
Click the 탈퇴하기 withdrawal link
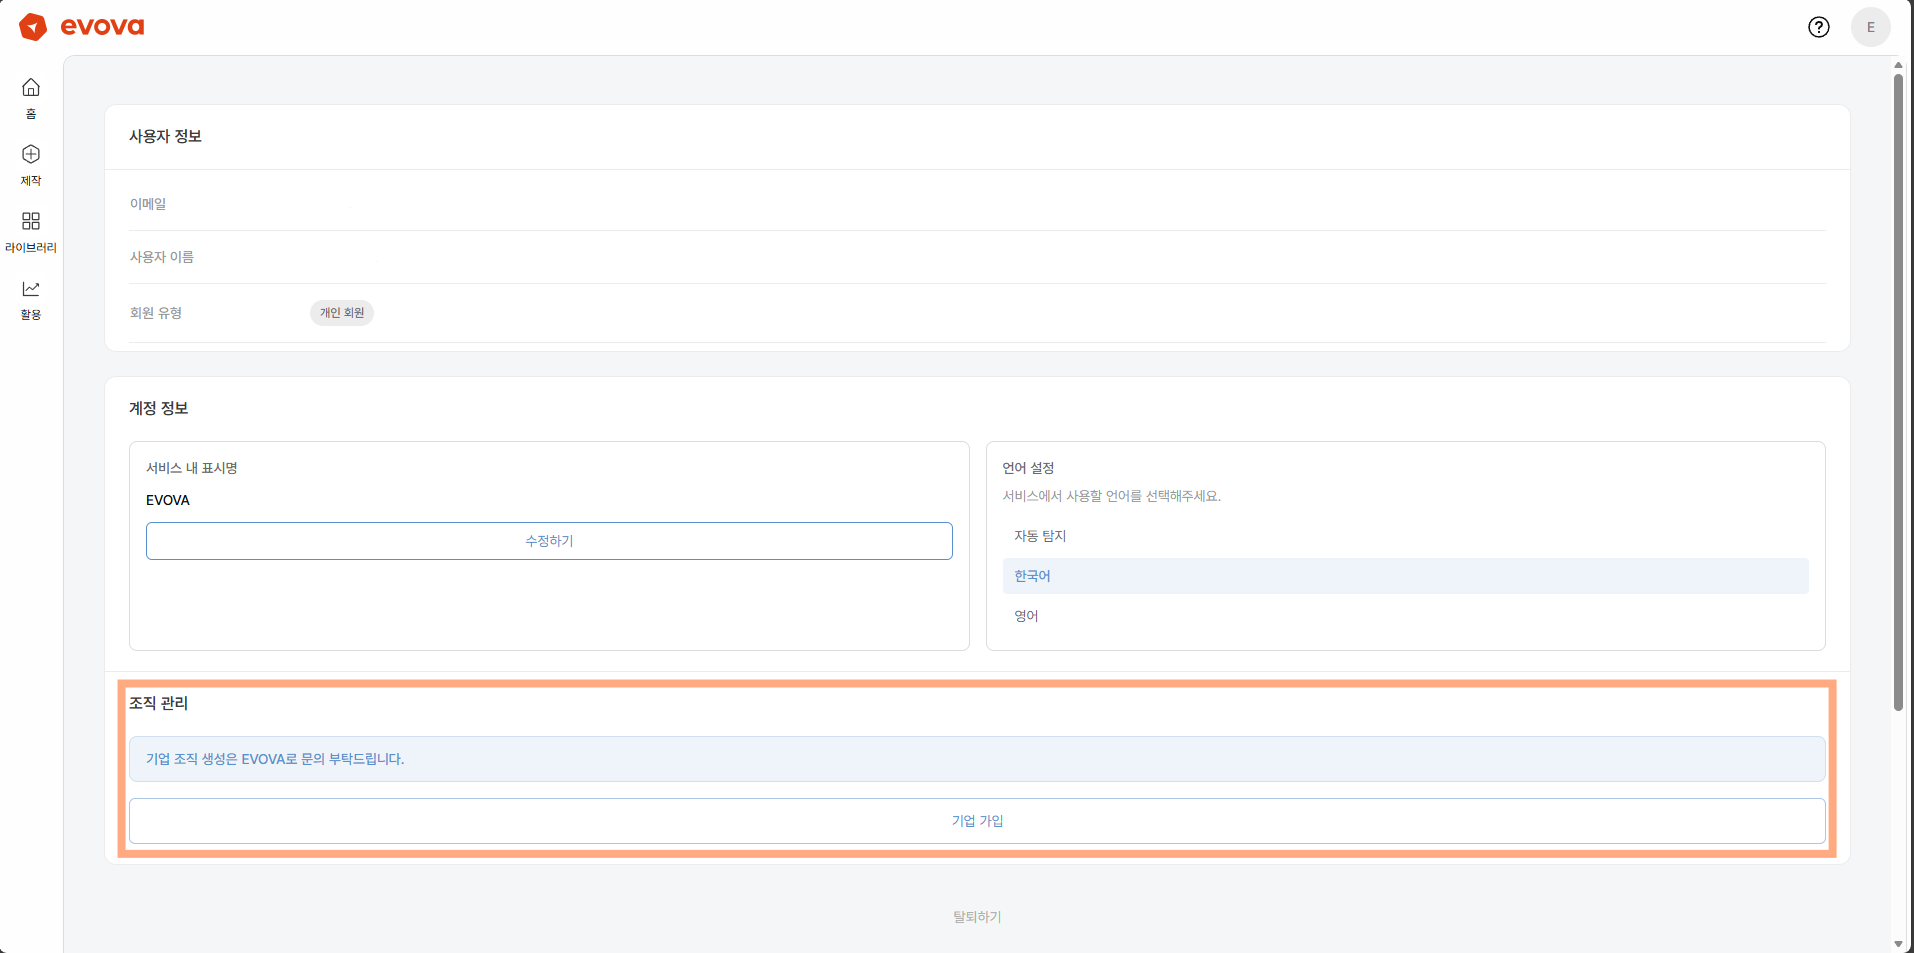(x=976, y=917)
